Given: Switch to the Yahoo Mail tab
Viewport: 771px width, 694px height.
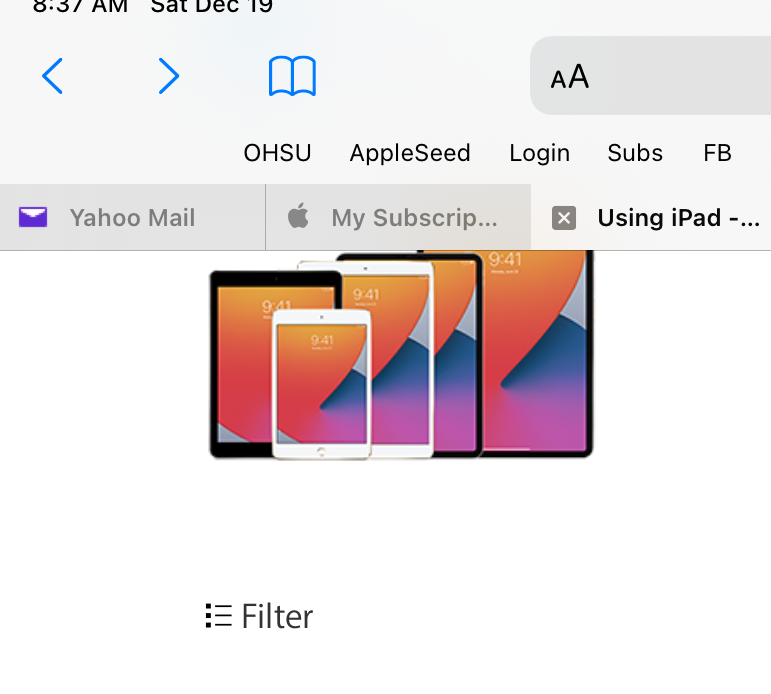Looking at the screenshot, I should (x=133, y=217).
